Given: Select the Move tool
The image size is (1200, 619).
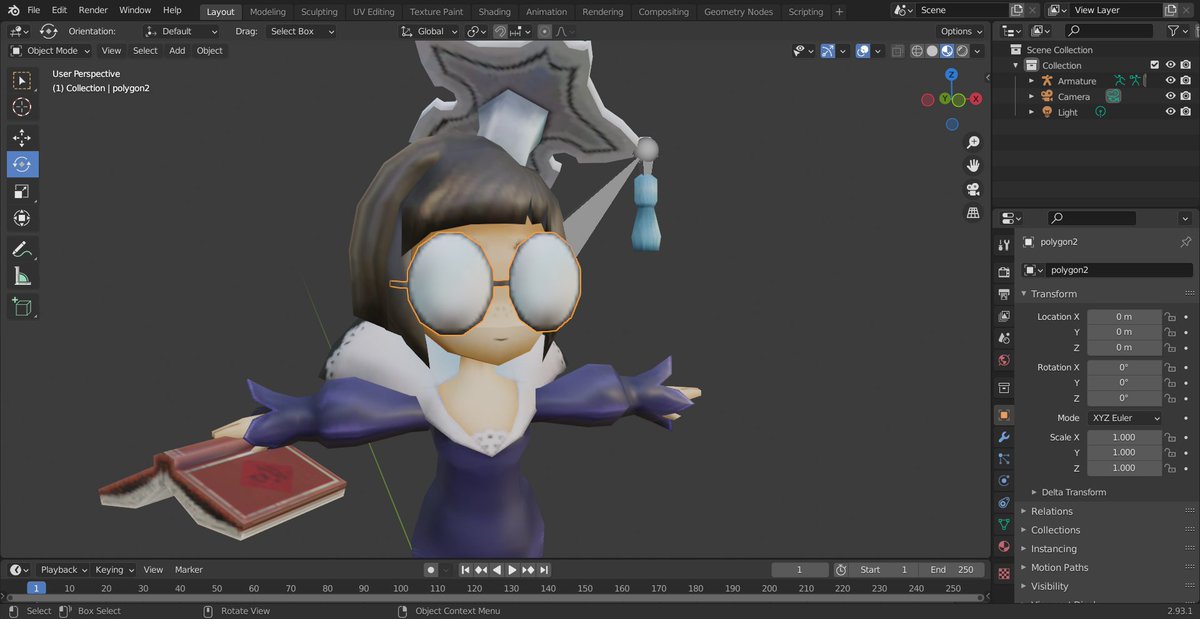Looking at the screenshot, I should 22,138.
